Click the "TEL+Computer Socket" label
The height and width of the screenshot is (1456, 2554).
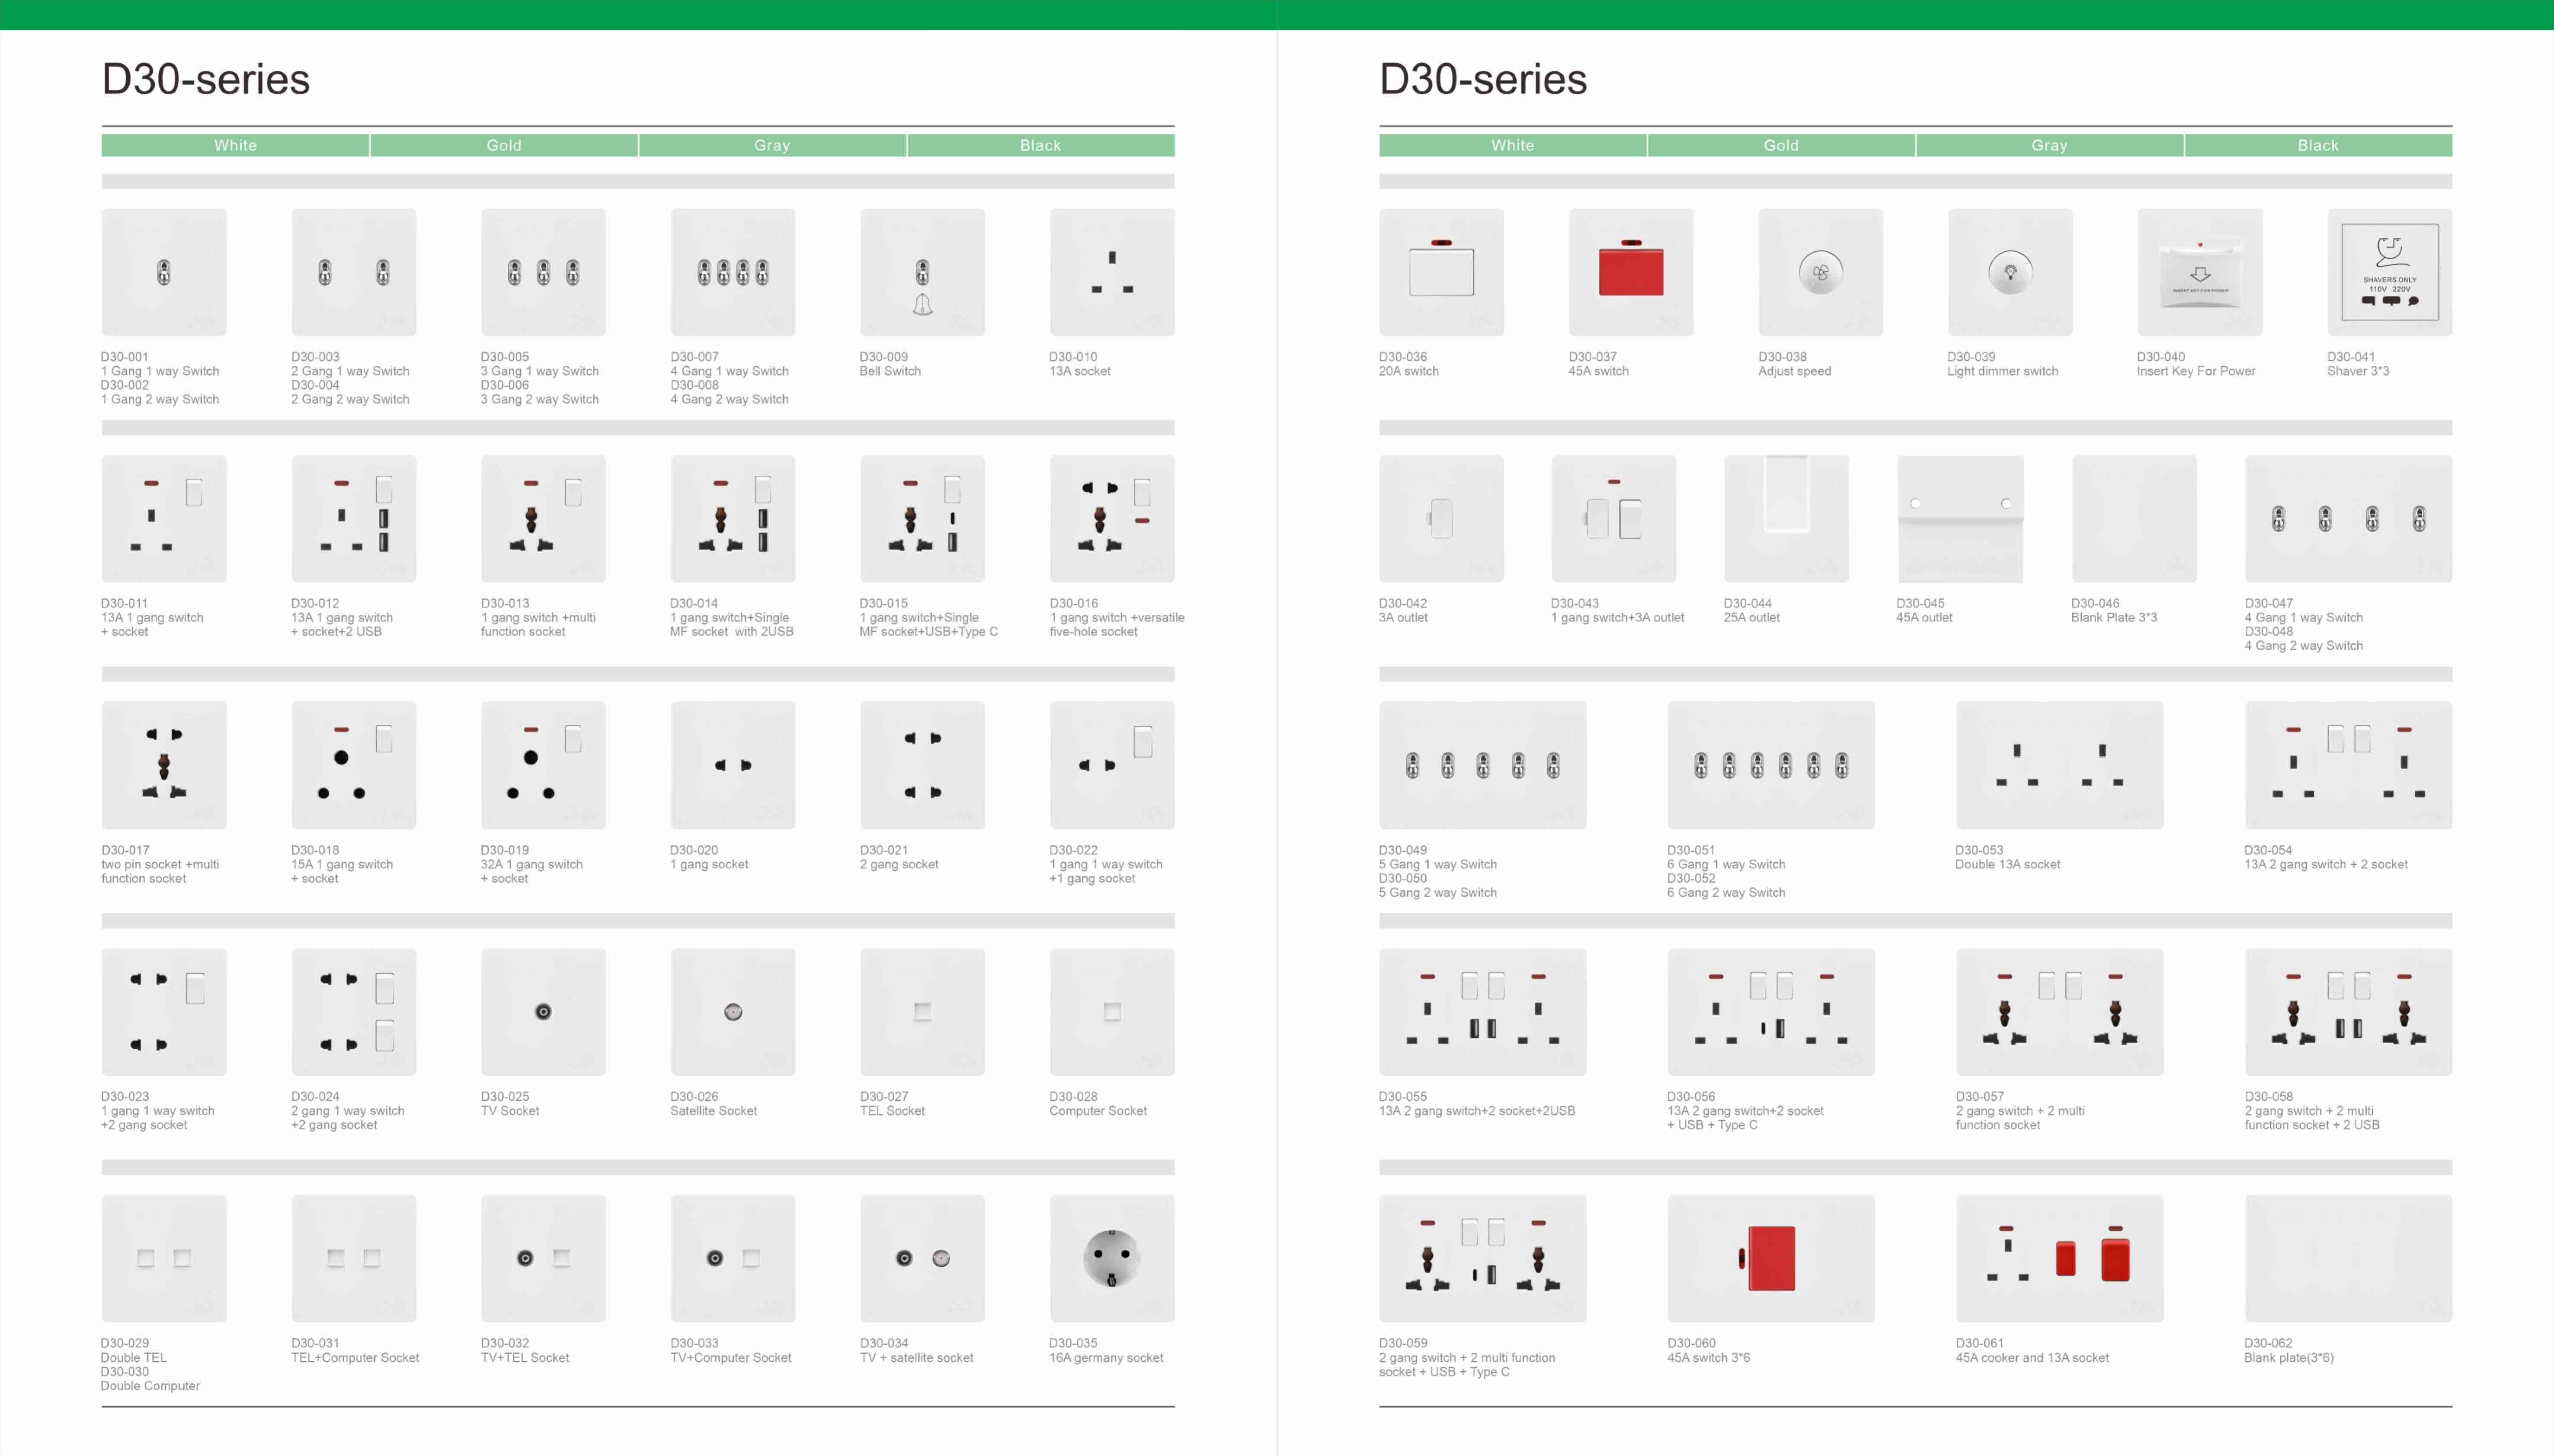pos(355,1358)
